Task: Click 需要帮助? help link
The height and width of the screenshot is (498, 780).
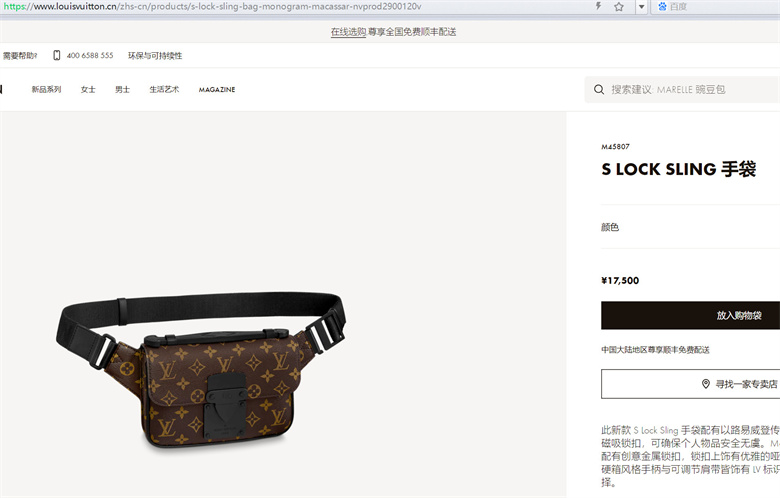Action: point(19,56)
